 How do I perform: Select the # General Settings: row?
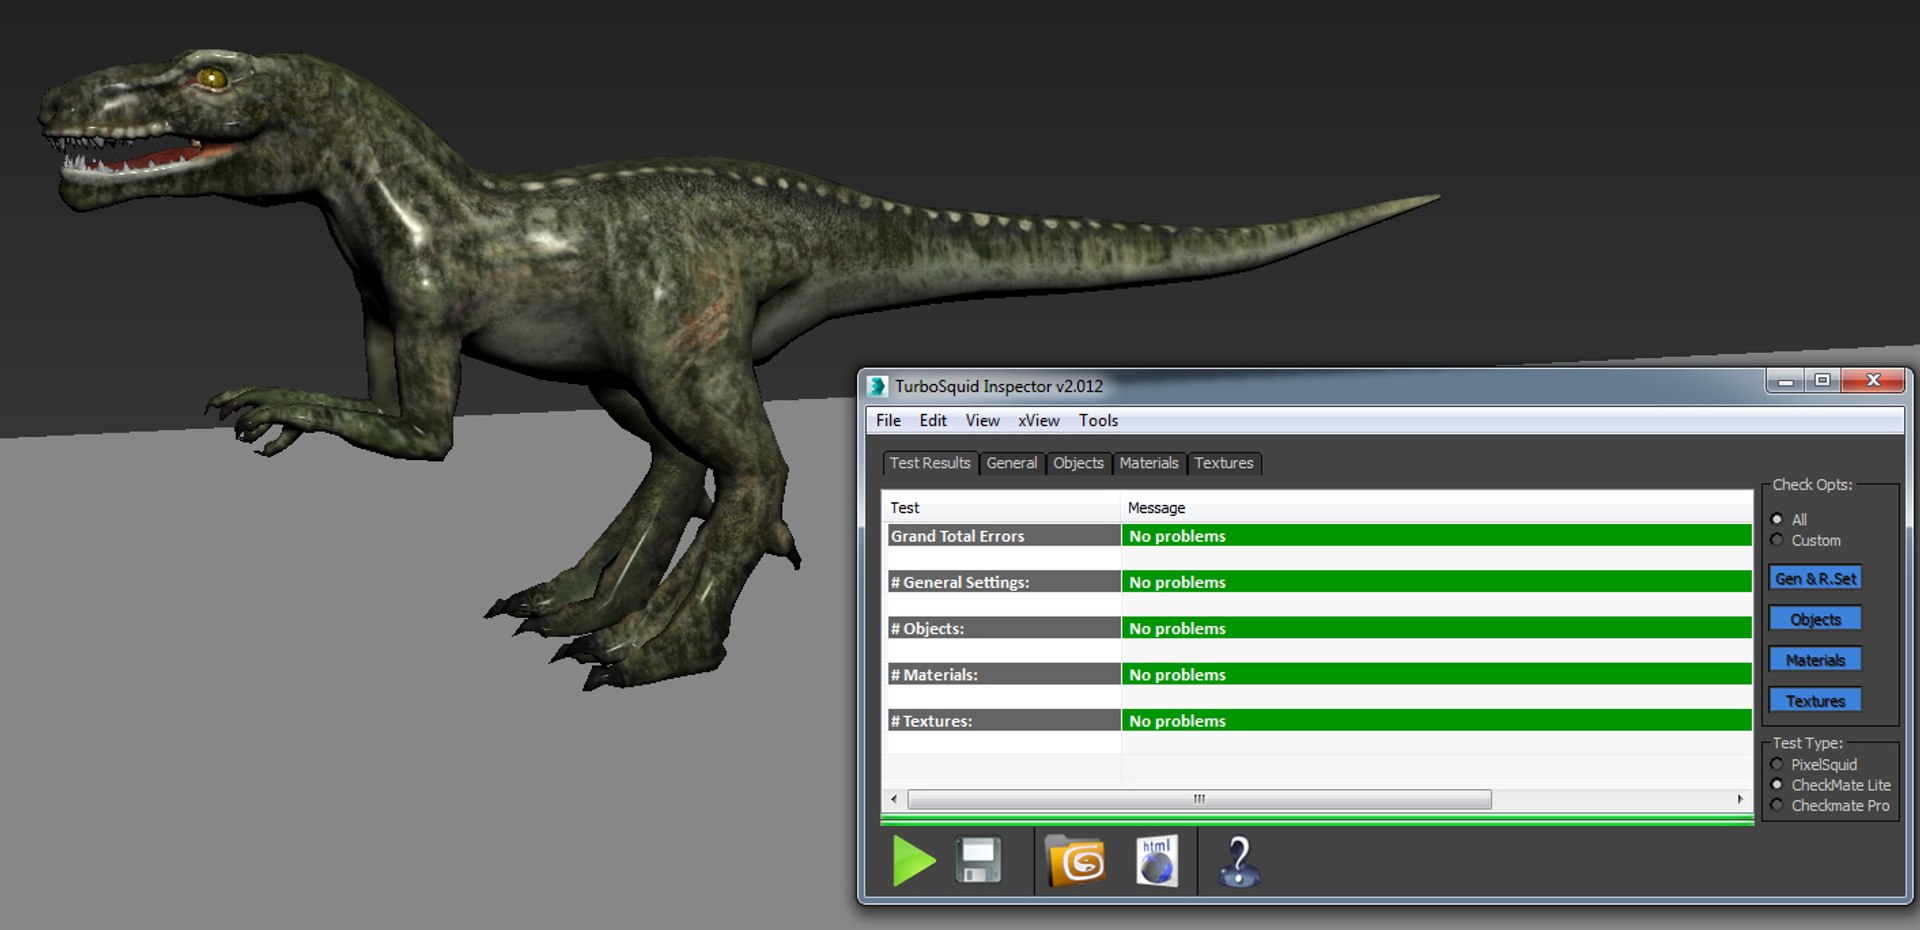point(1320,582)
